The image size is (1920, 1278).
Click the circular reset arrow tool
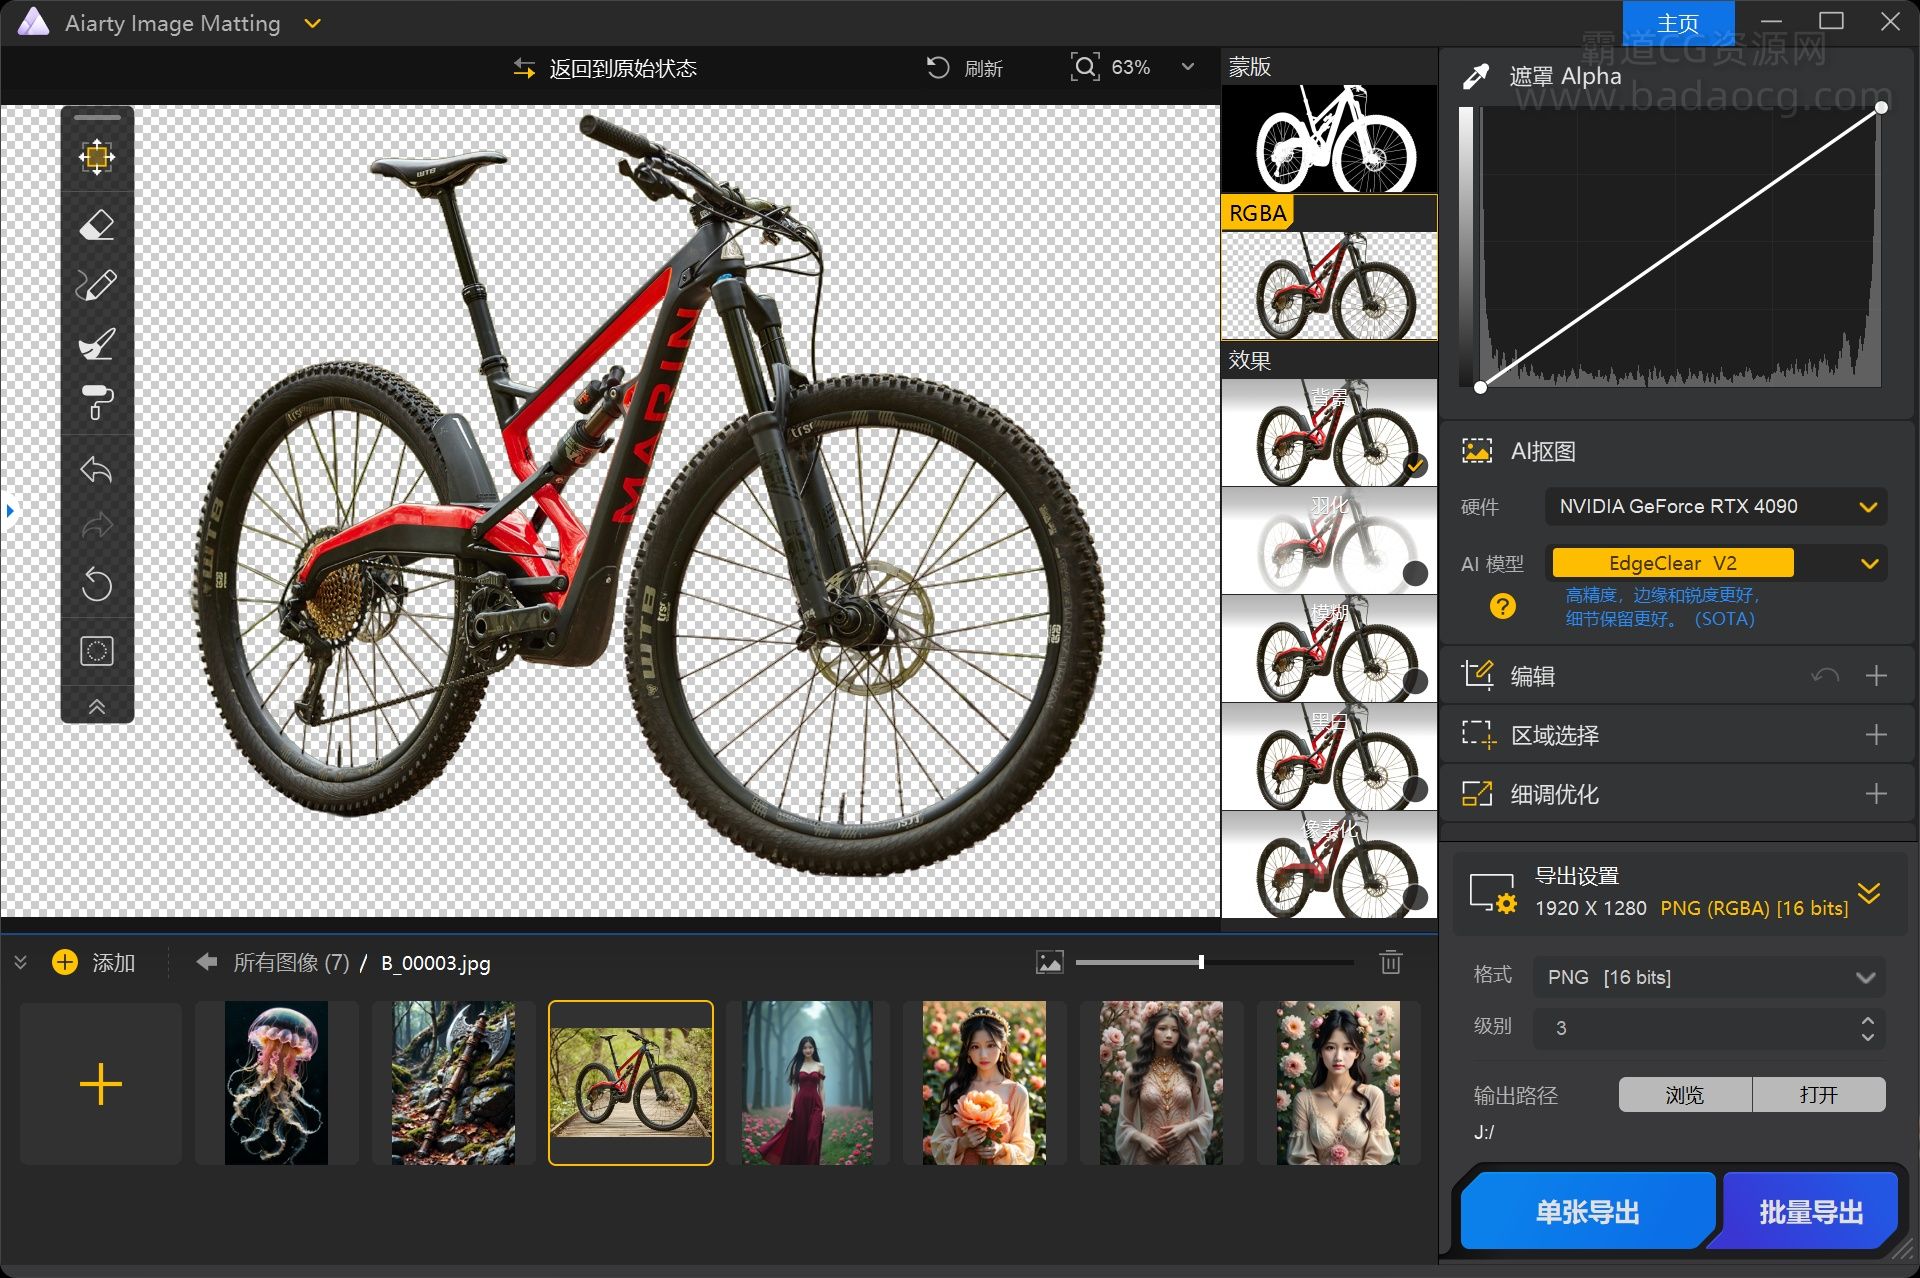[97, 584]
